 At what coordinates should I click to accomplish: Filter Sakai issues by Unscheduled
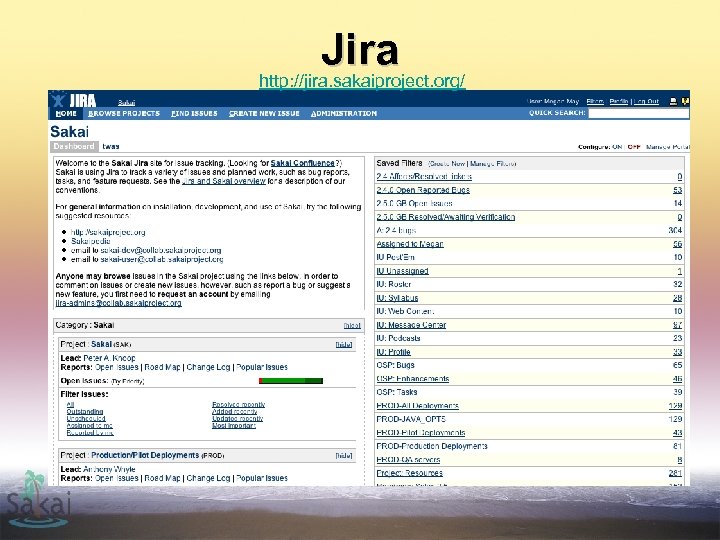pos(86,418)
